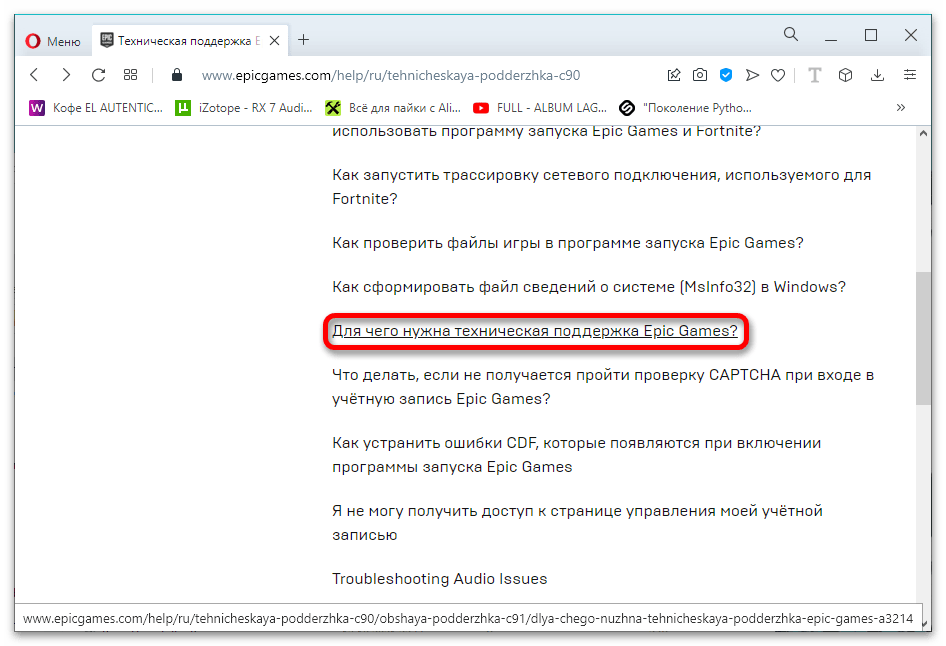
Task: Open the iZotope - RX 7 Audi bookmark
Action: tap(244, 108)
